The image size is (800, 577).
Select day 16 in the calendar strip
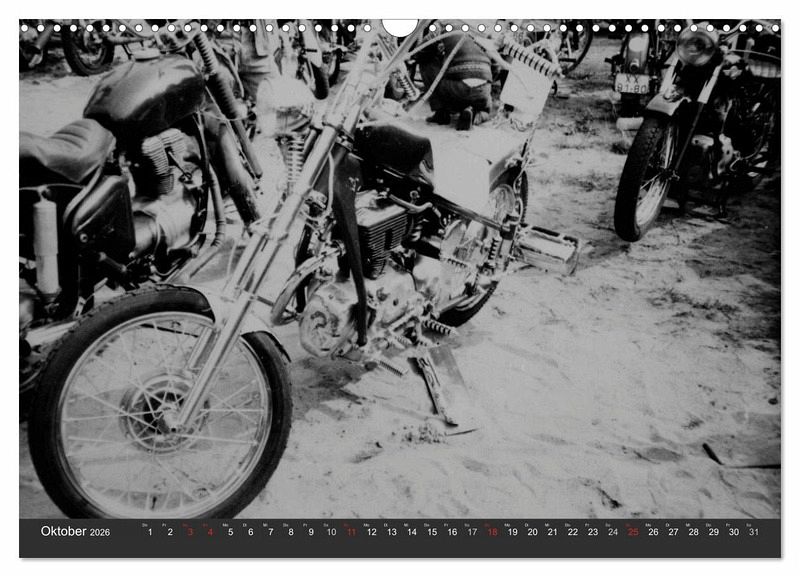pos(452,532)
